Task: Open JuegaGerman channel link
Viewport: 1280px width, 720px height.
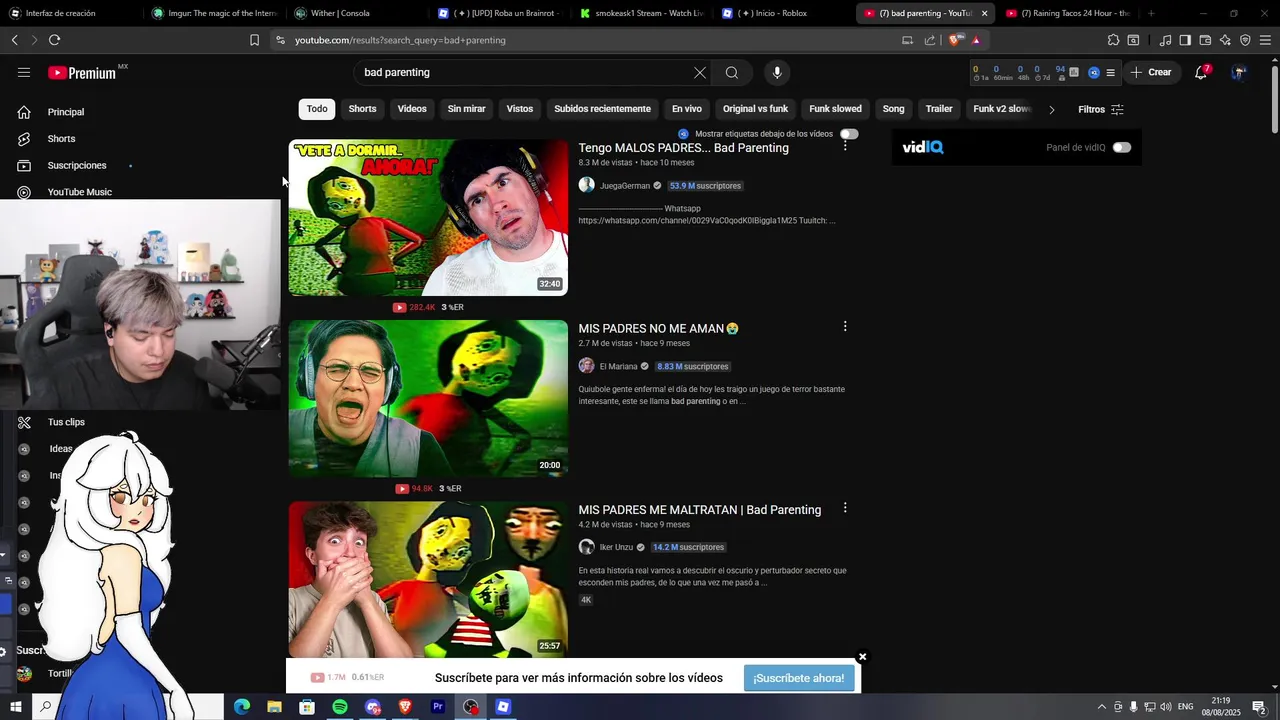Action: tap(624, 186)
